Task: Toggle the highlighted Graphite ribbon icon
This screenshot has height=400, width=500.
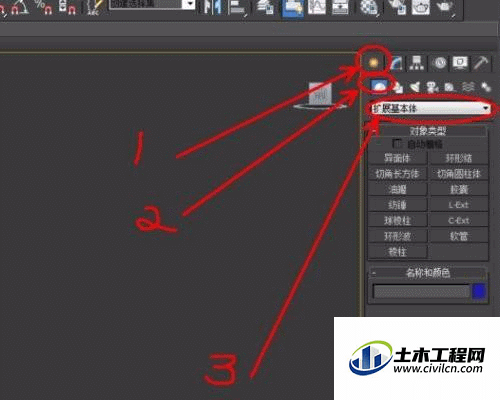Action: click(292, 8)
